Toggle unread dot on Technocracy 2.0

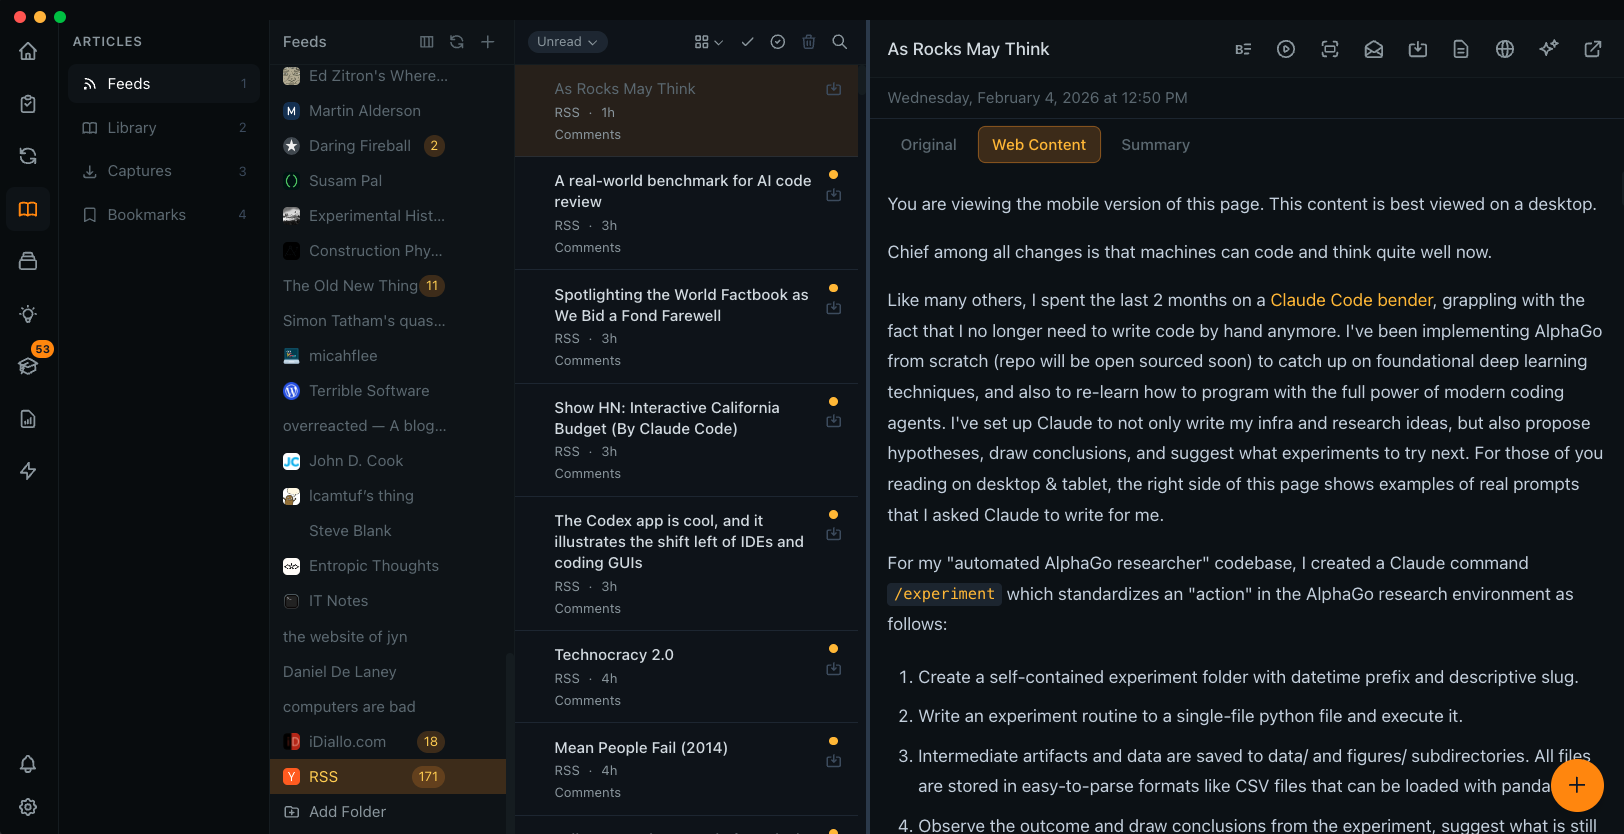pyautogui.click(x=833, y=649)
